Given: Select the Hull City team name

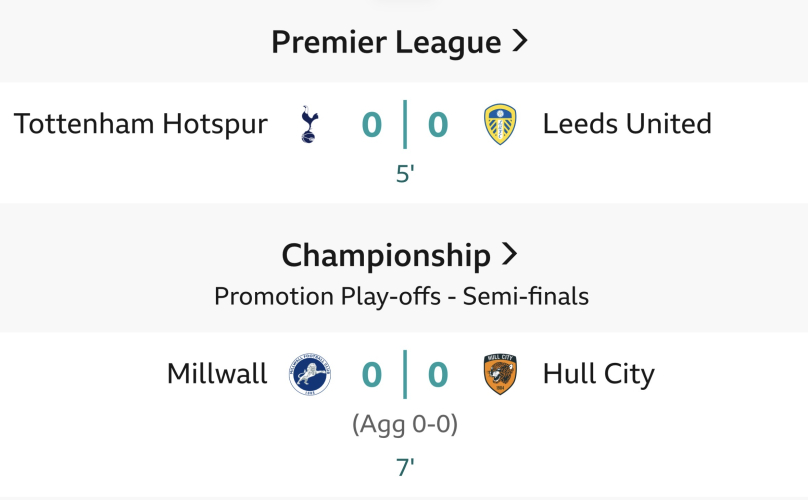Looking at the screenshot, I should pyautogui.click(x=599, y=374).
